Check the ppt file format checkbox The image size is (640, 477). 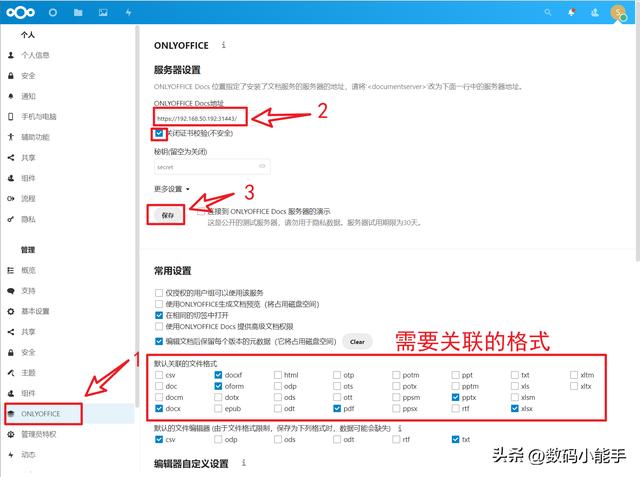coord(456,375)
